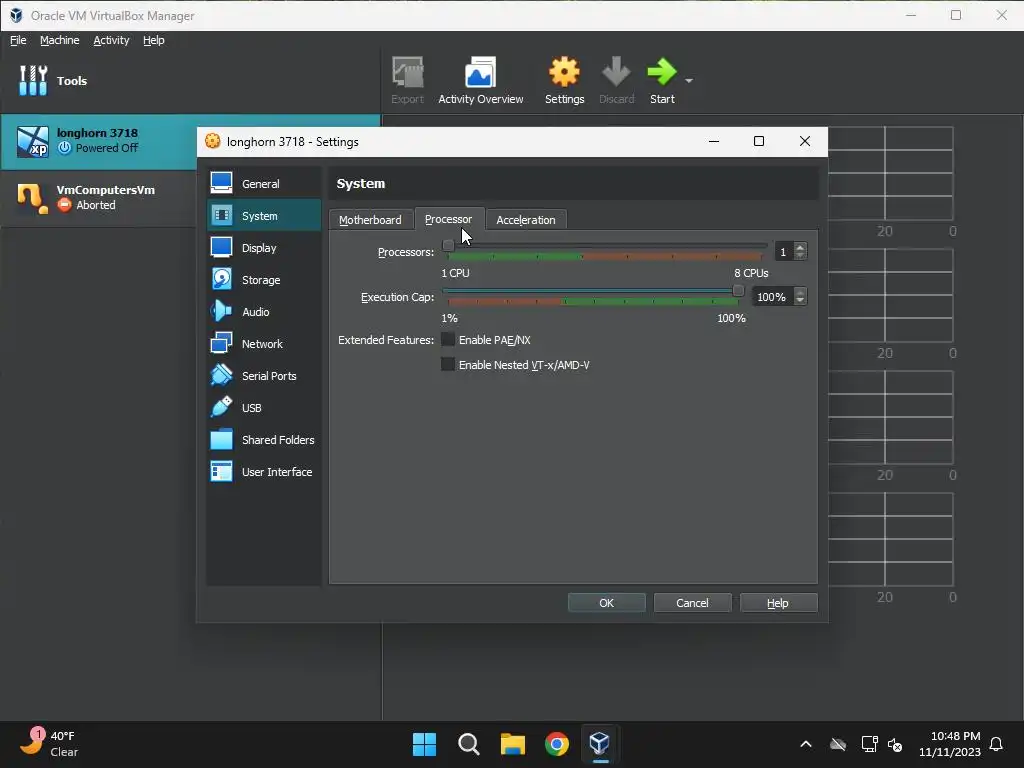Screen dimensions: 1024x768
Task: Open the Network settings category
Action: (264, 344)
